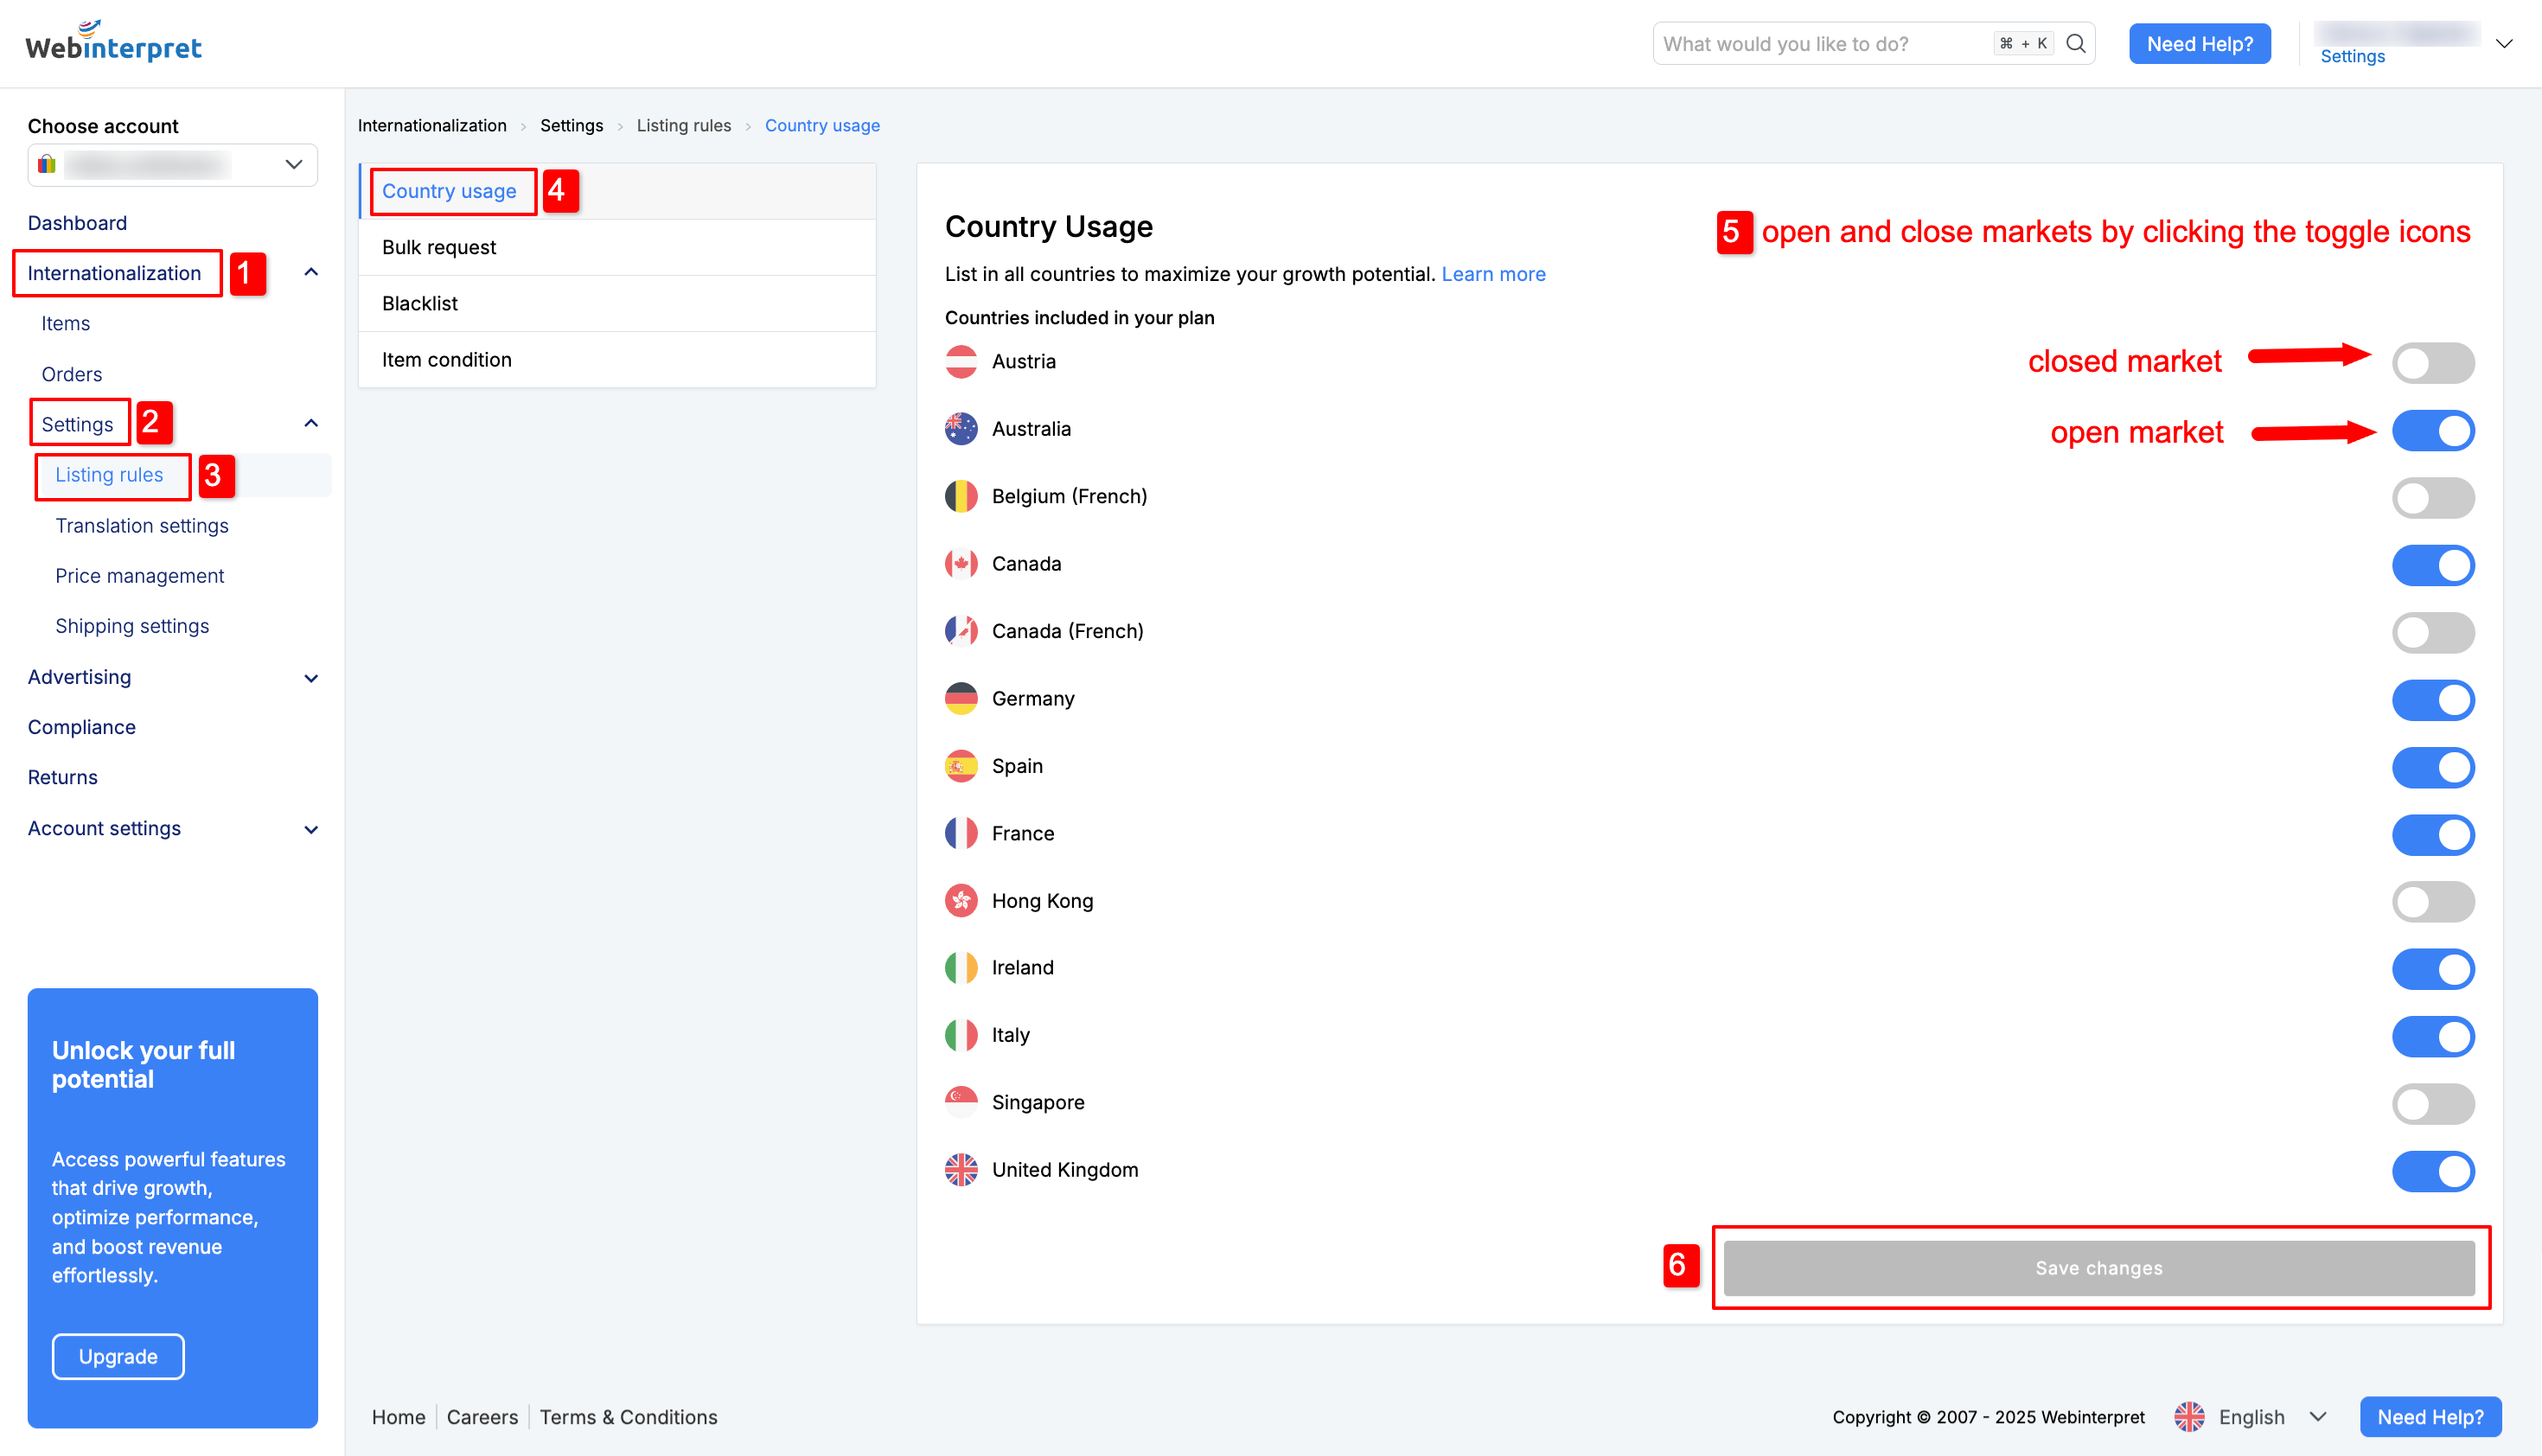Click the United Kingdom flag icon
Screen dimensions: 2542x1456
point(961,1170)
